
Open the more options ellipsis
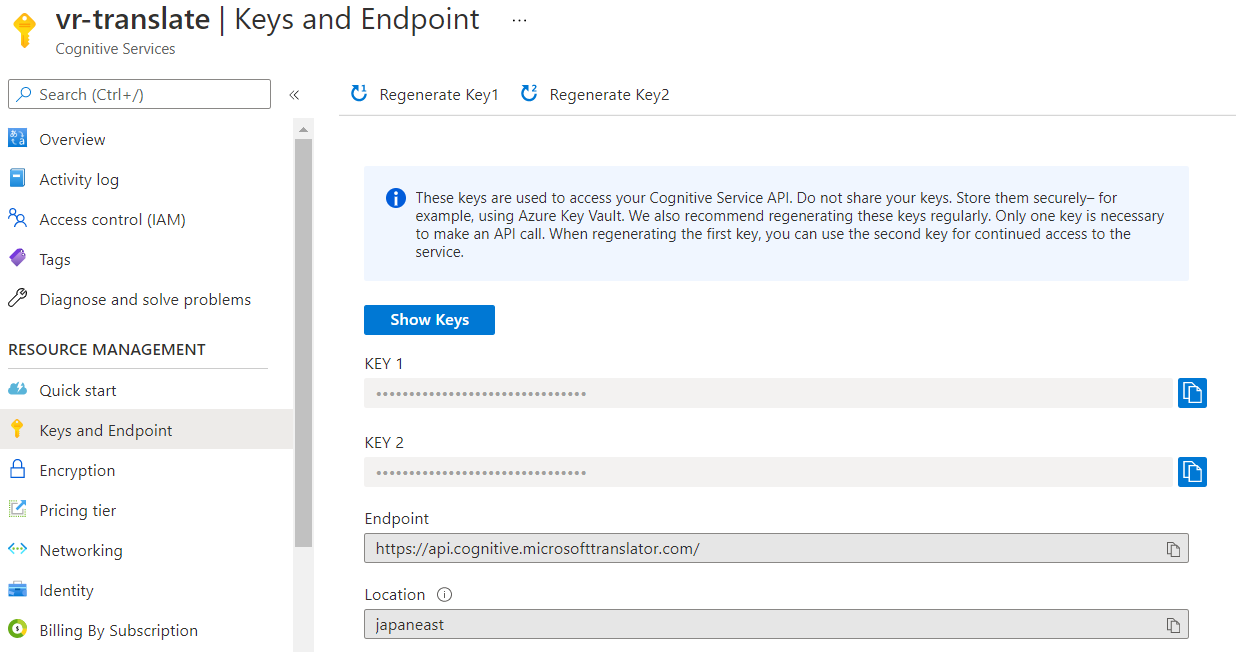tap(519, 20)
